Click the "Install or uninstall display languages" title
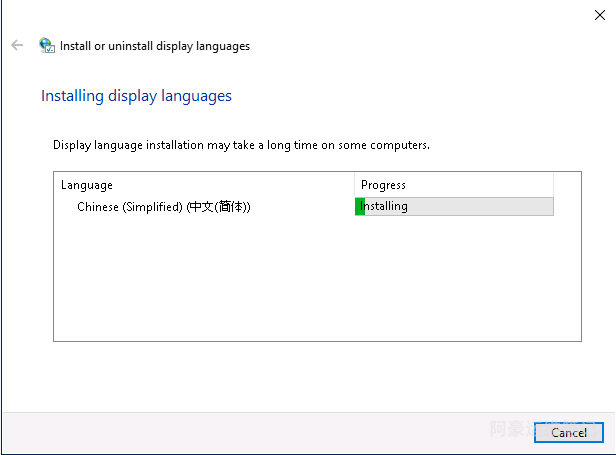Screen dimensions: 616x455 point(155,46)
